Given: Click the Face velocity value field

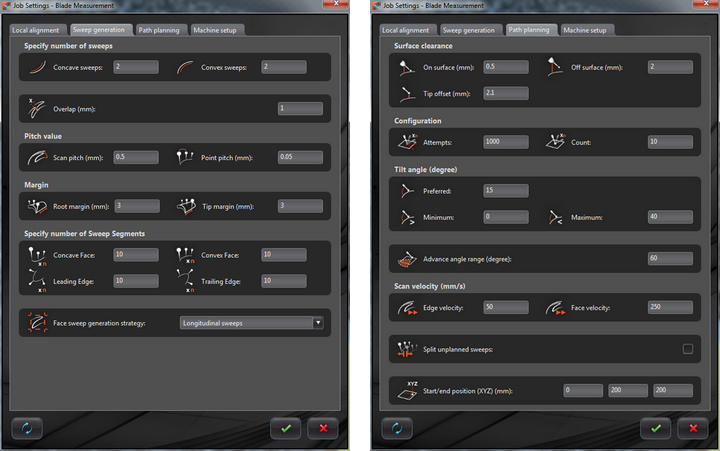Looking at the screenshot, I should click(x=670, y=307).
